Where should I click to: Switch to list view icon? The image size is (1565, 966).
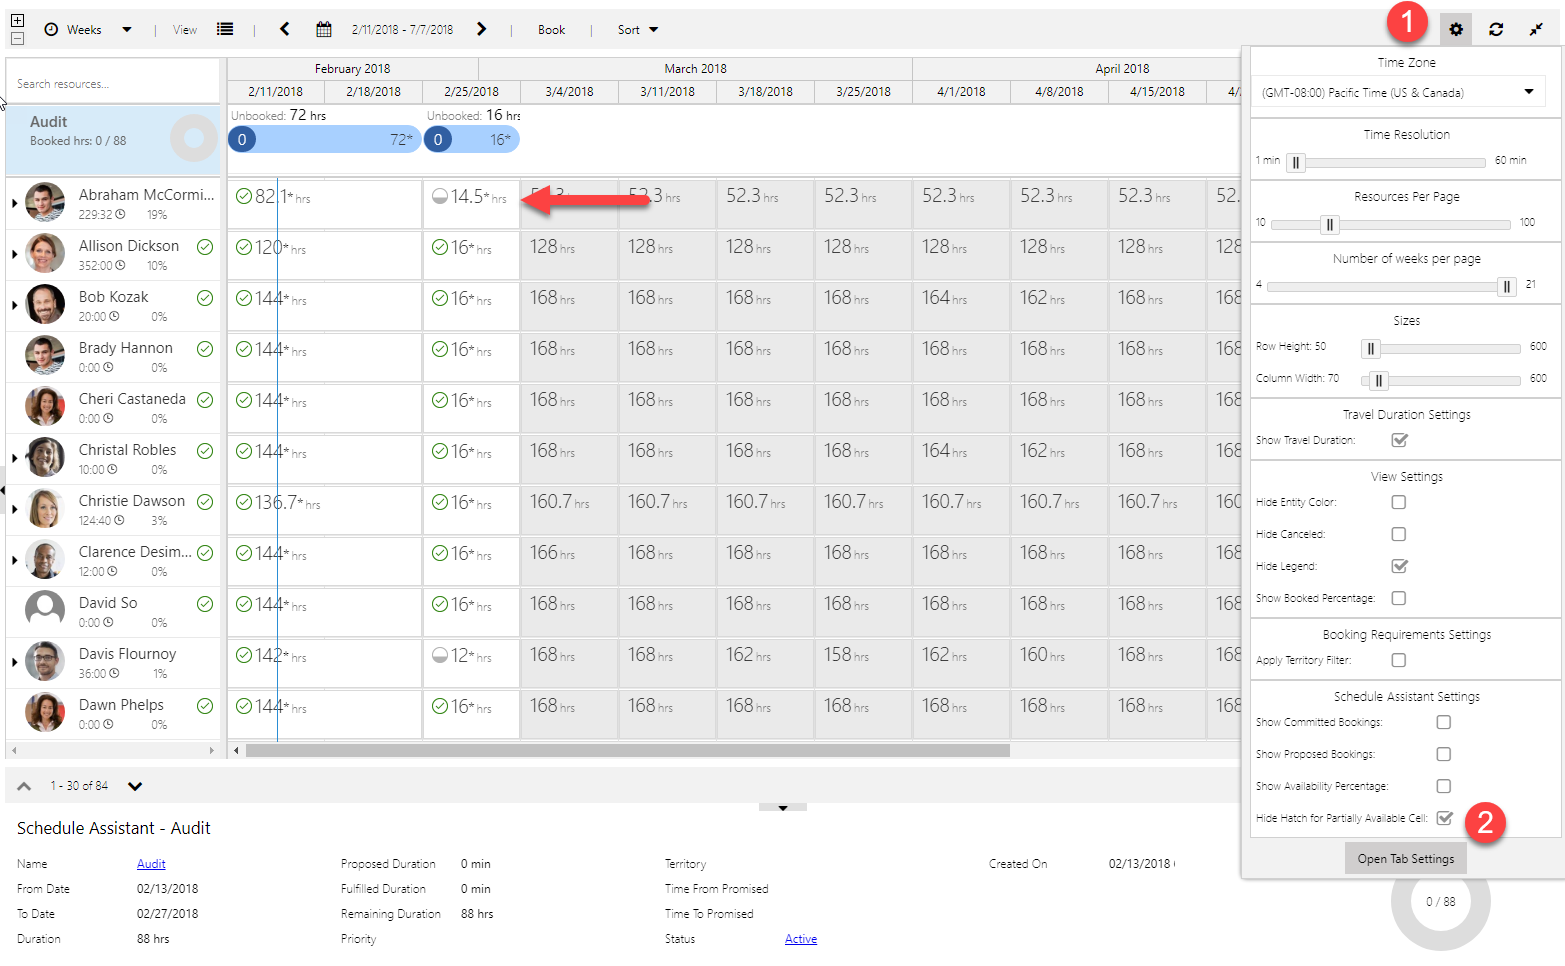[225, 30]
